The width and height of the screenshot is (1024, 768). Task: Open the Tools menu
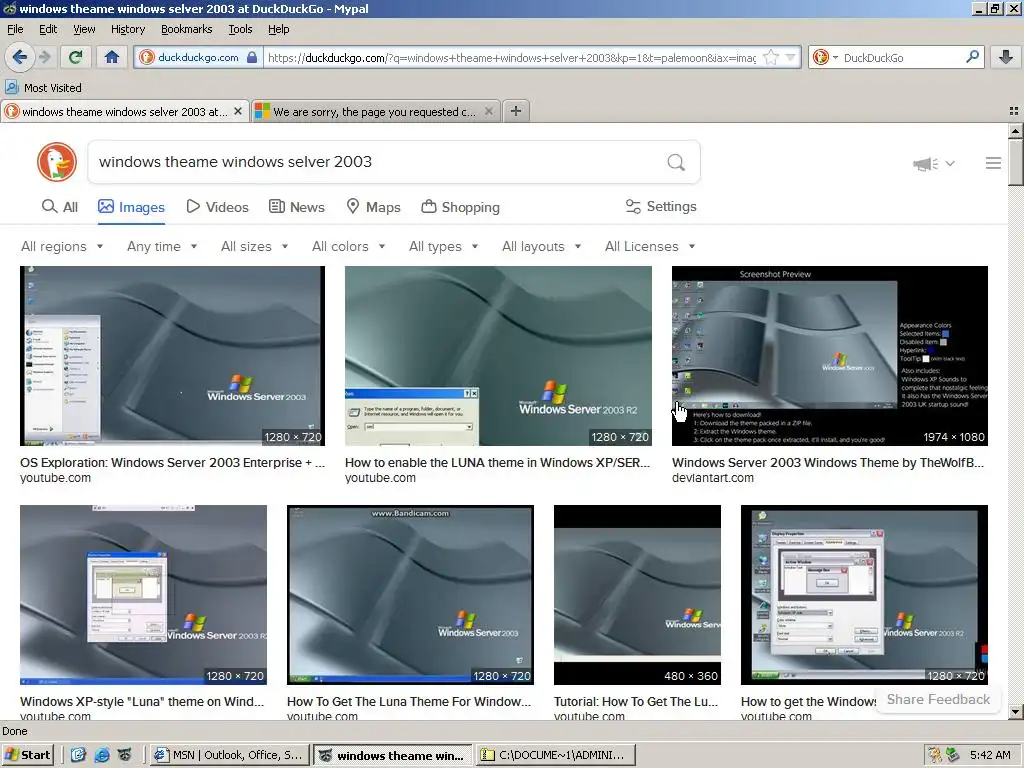tap(240, 29)
